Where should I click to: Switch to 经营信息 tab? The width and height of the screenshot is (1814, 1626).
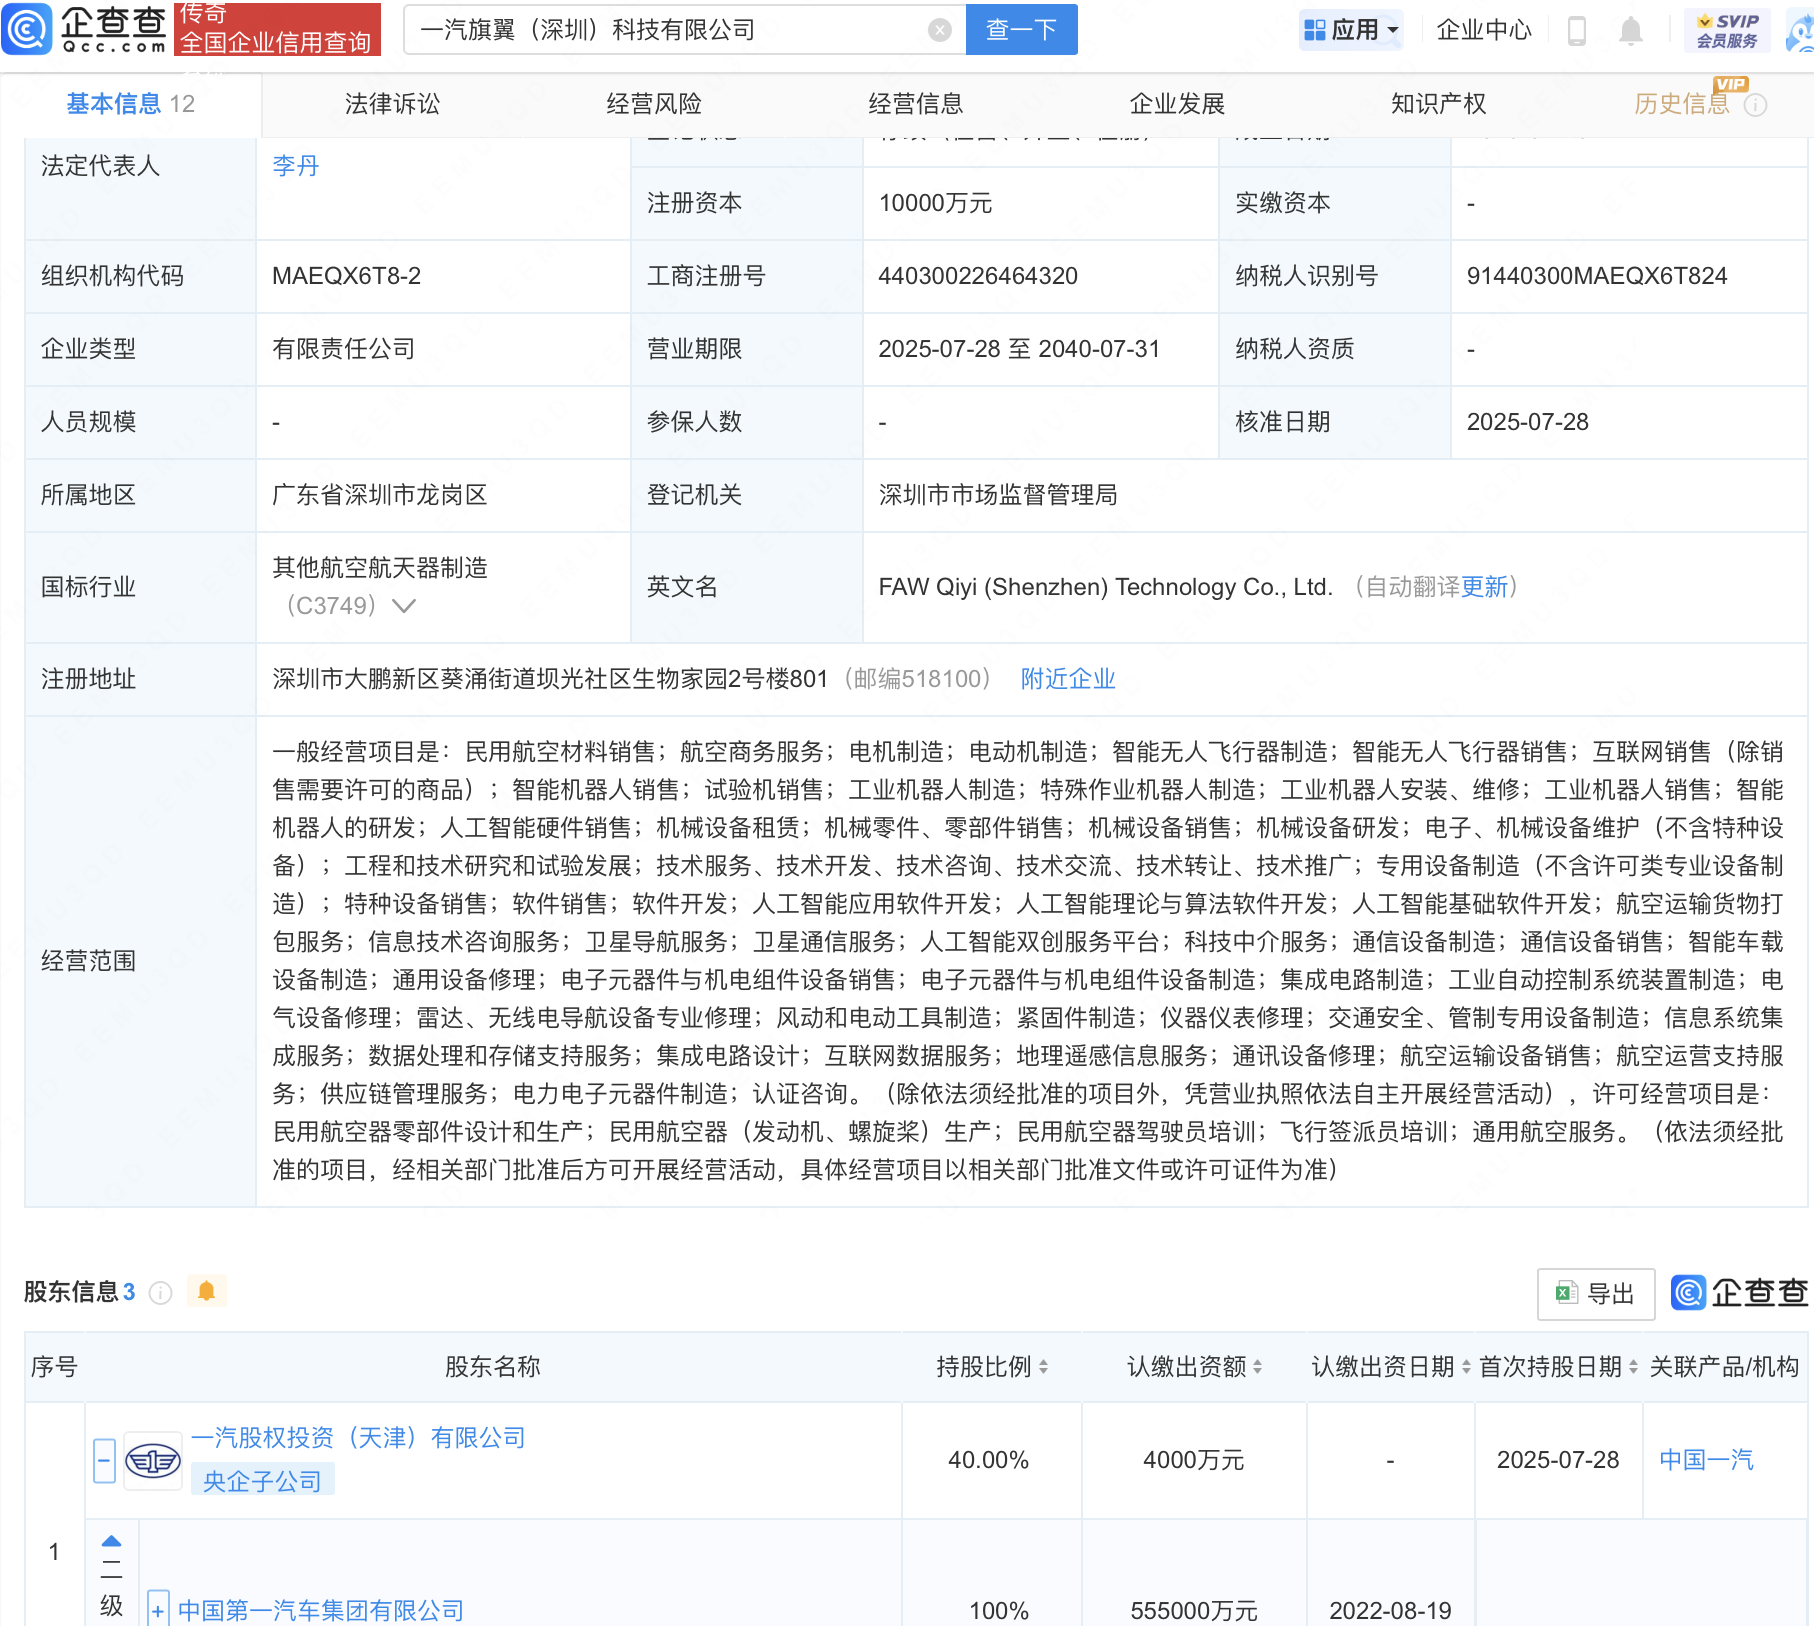pyautogui.click(x=915, y=104)
